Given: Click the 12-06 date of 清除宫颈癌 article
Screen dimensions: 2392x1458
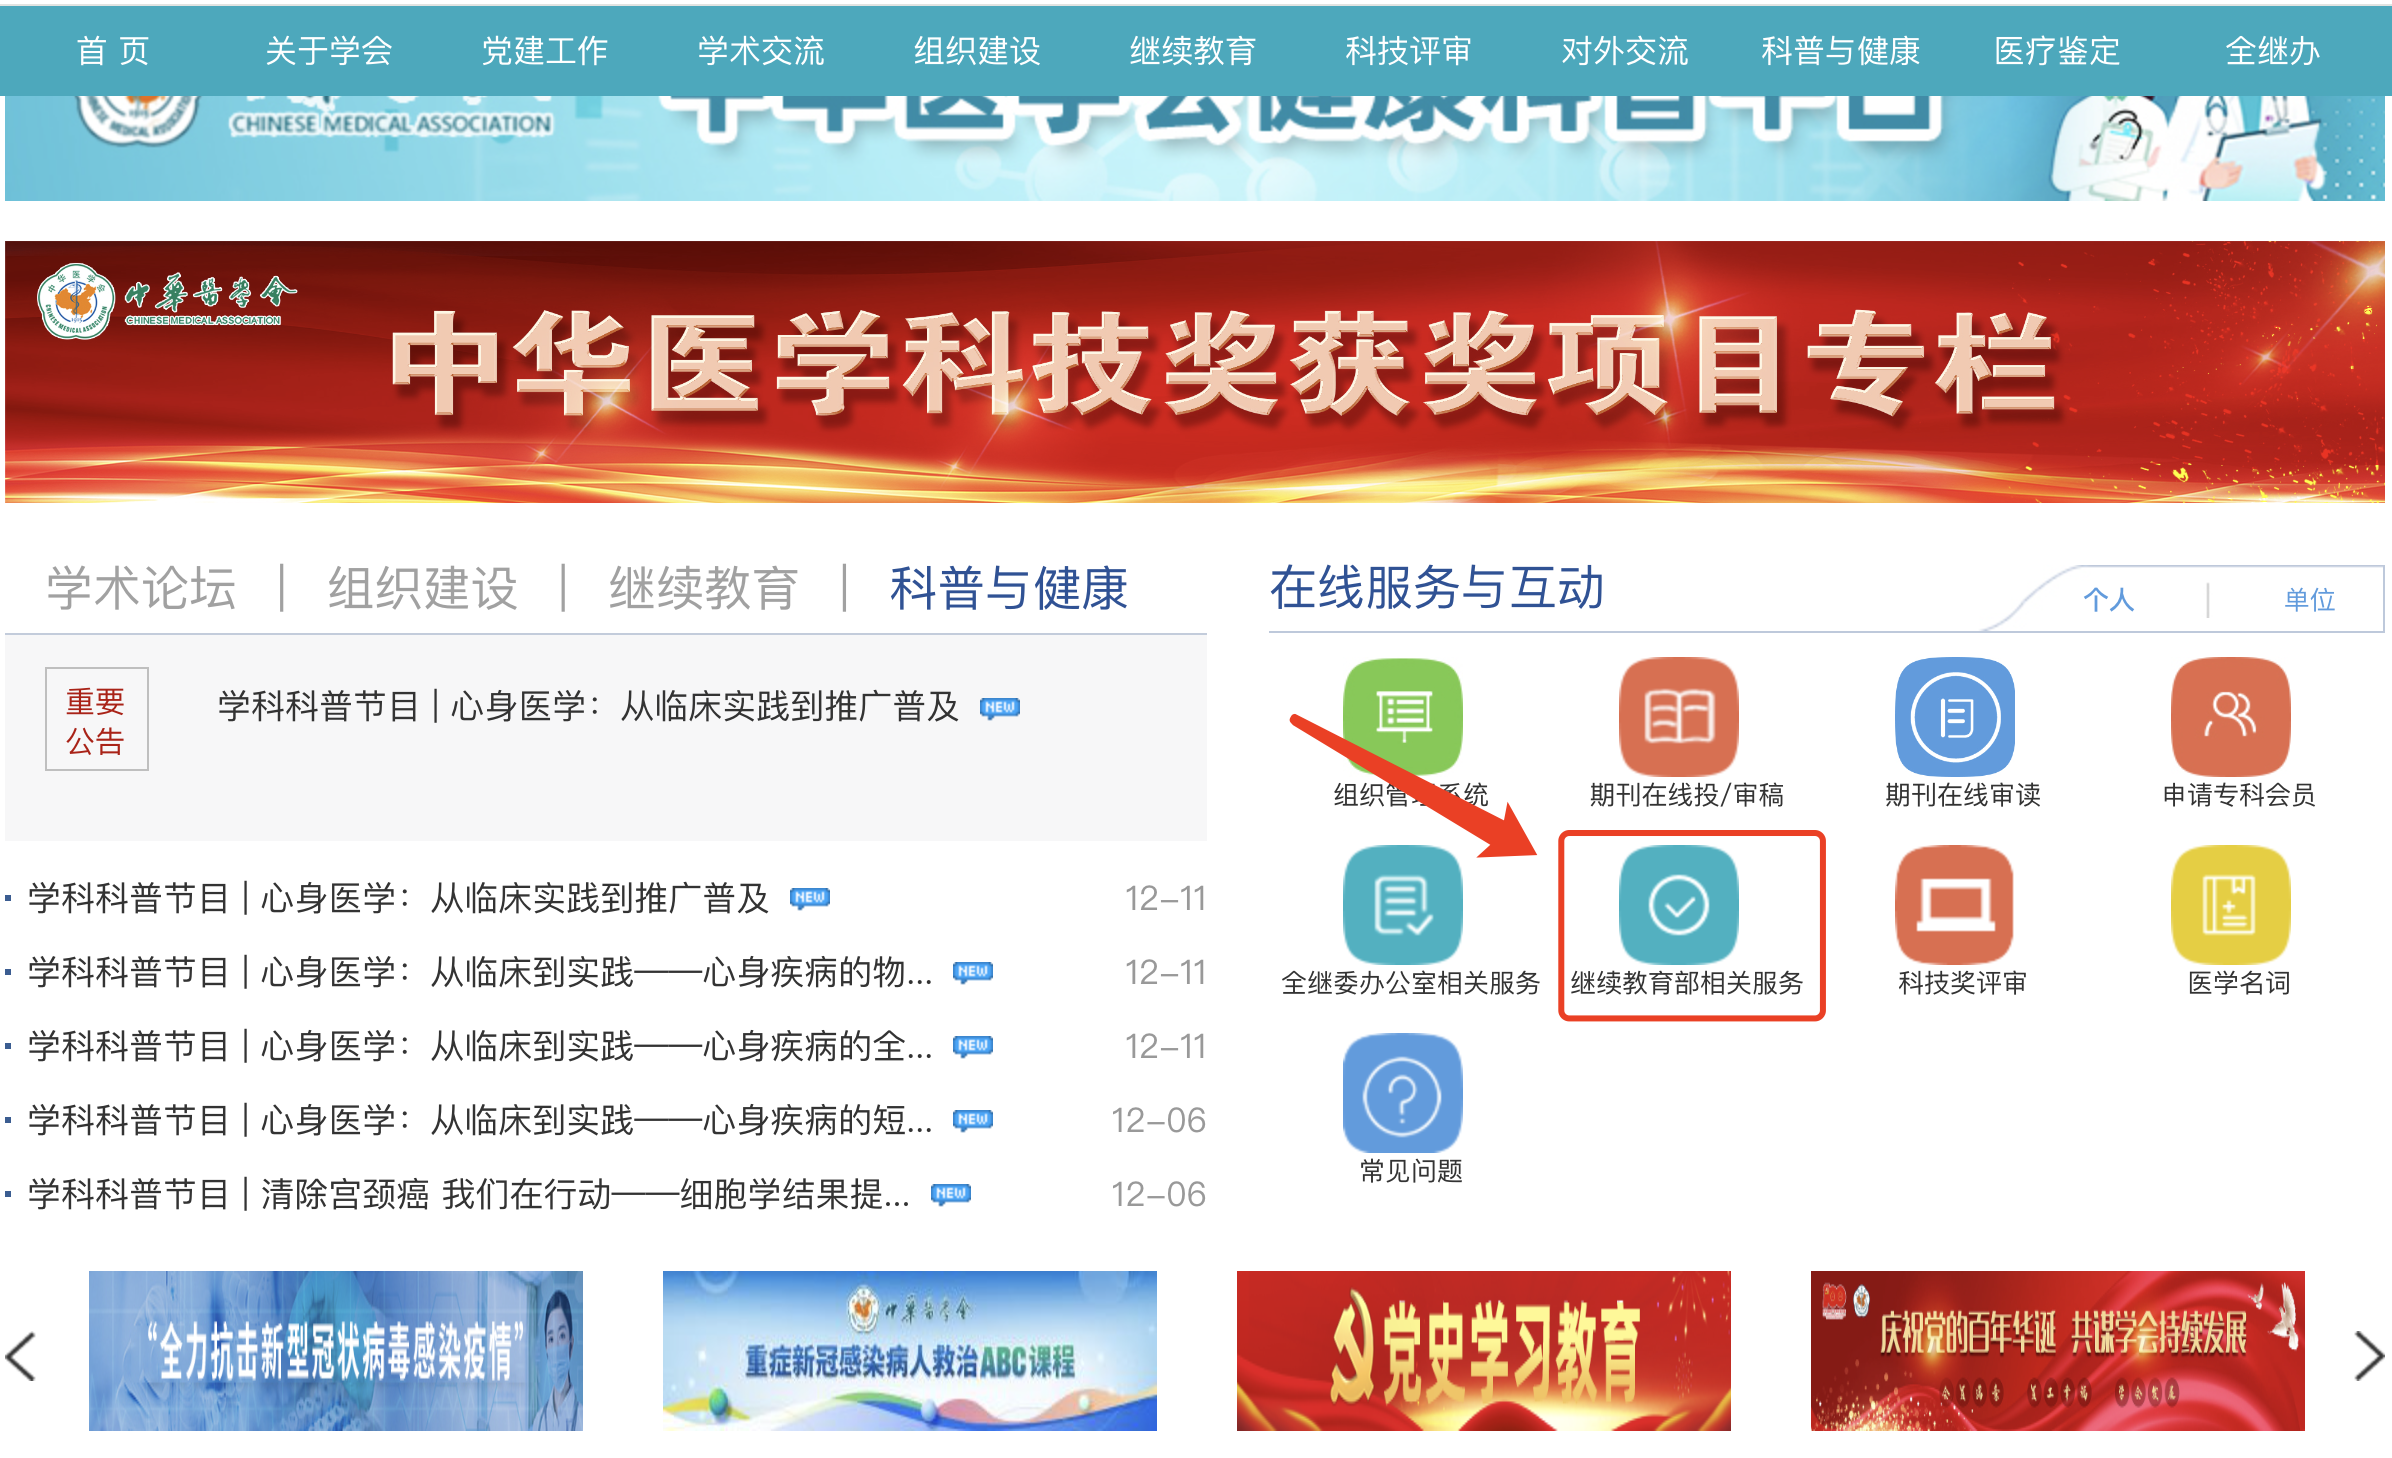Looking at the screenshot, I should (1158, 1194).
